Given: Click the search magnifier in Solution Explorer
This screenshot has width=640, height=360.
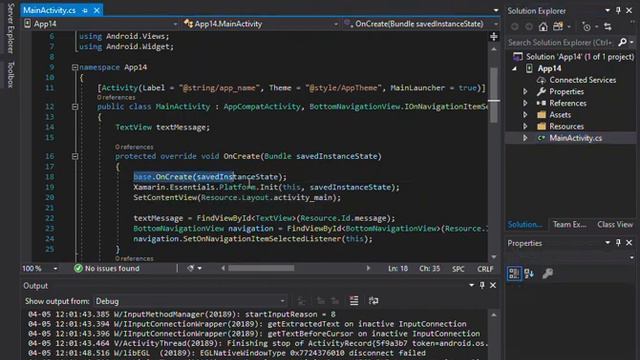Looking at the screenshot, I should click(622, 42).
